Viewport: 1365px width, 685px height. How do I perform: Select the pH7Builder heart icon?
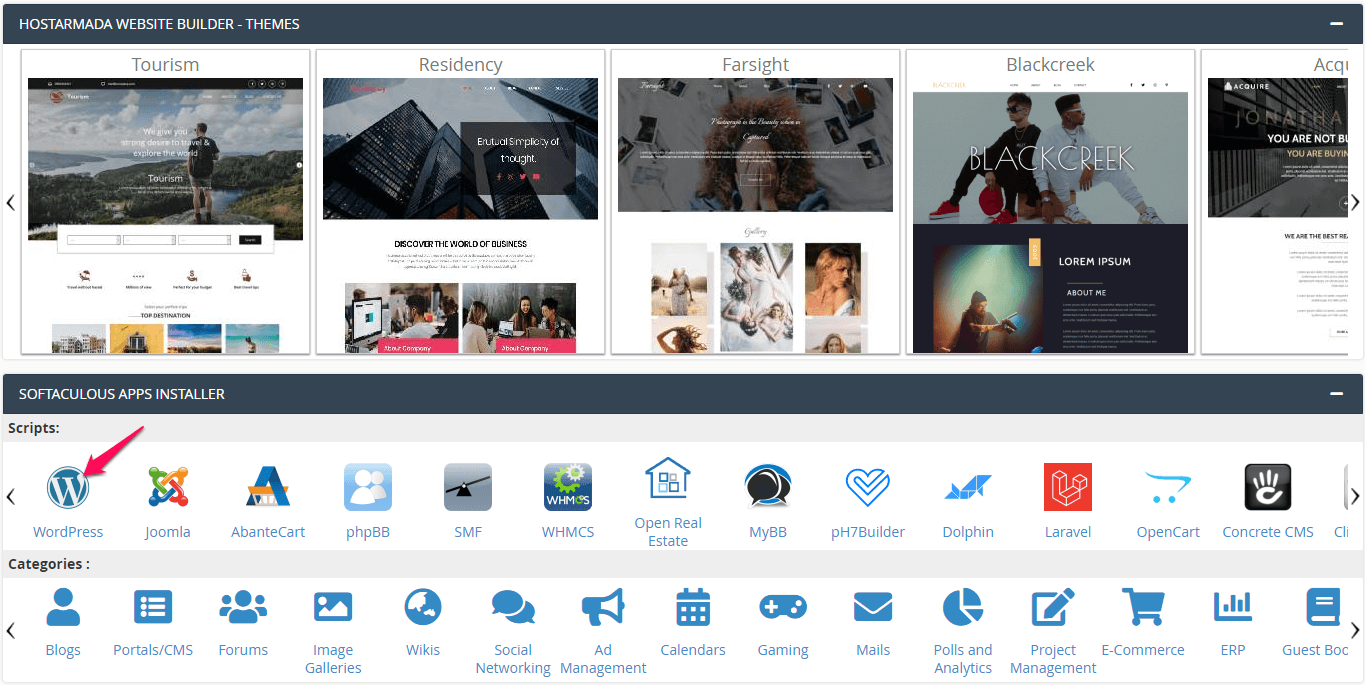[x=868, y=487]
